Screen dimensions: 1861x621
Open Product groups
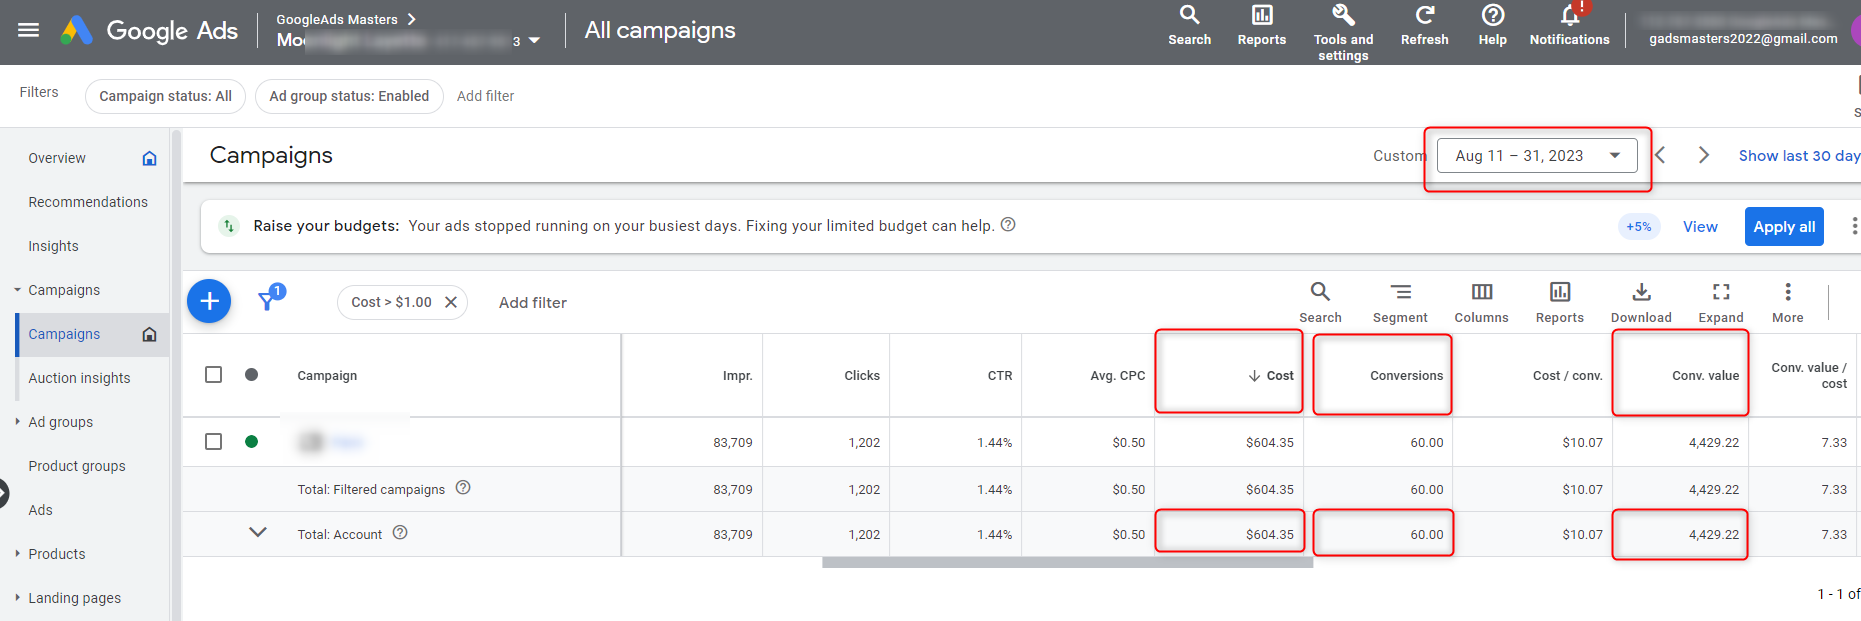[x=77, y=466]
